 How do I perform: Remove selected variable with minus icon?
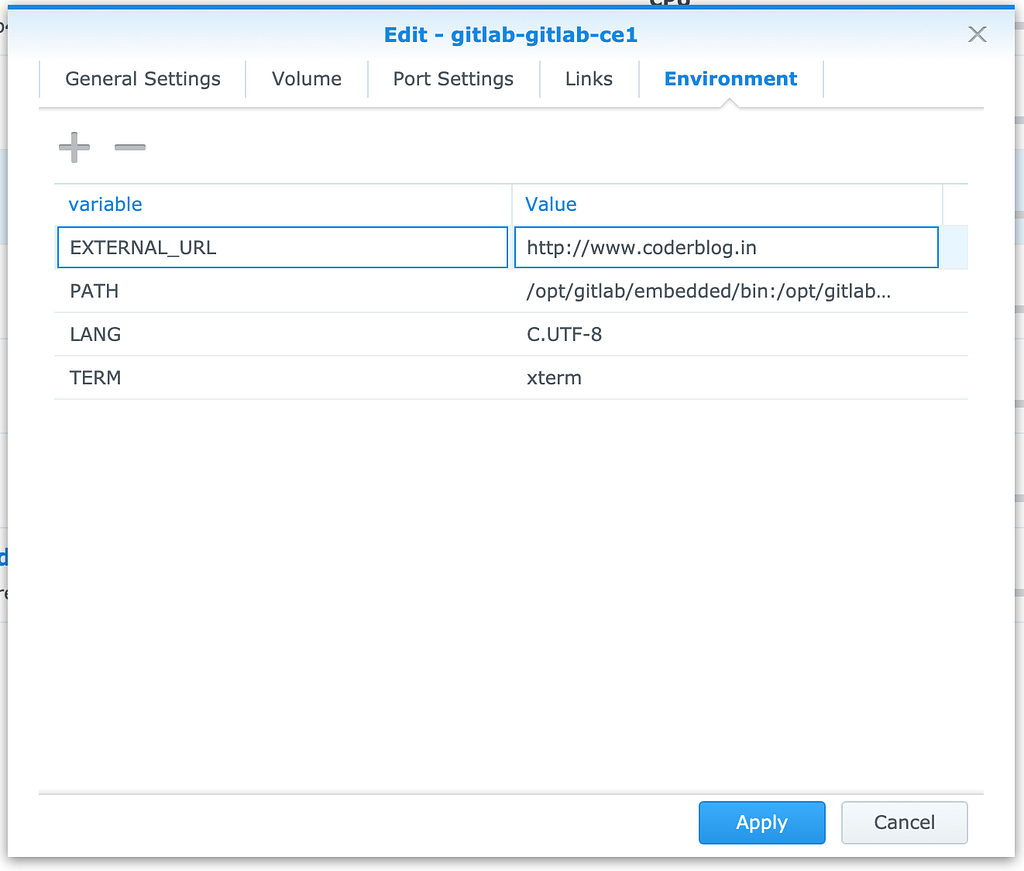(130, 148)
